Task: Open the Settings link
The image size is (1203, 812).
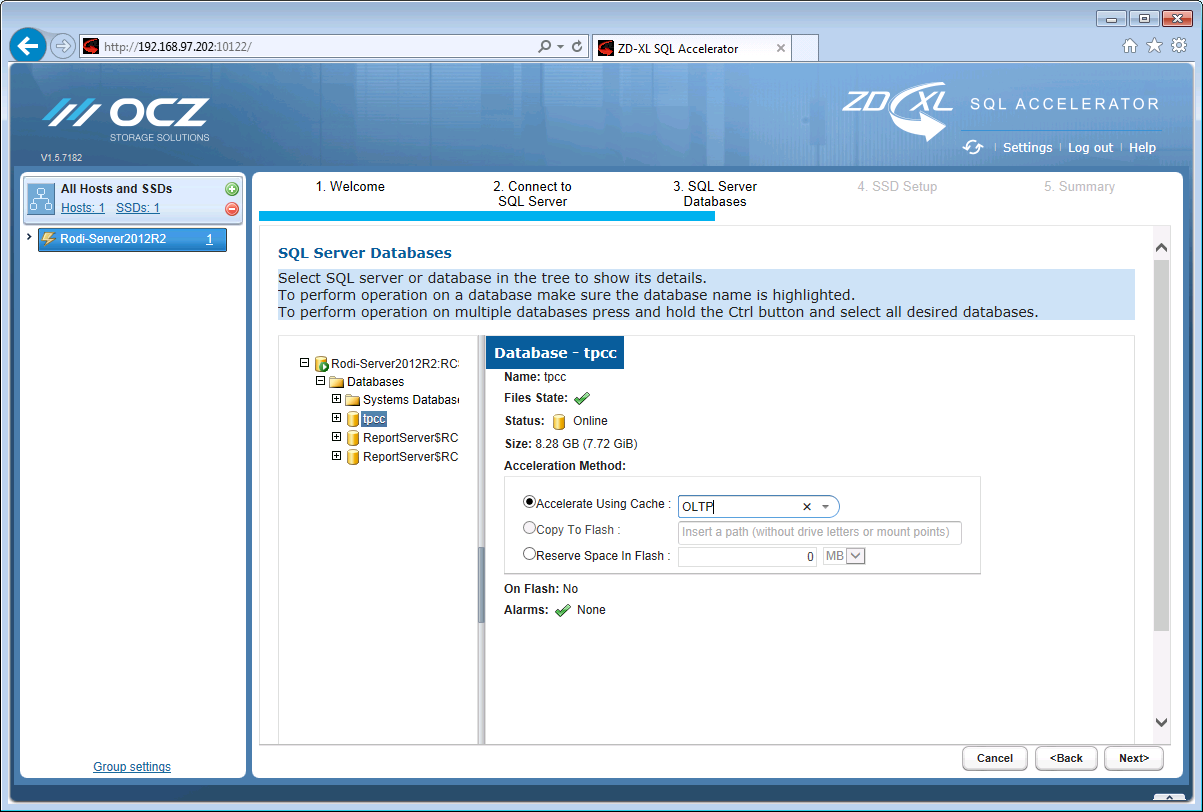Action: tap(1028, 148)
